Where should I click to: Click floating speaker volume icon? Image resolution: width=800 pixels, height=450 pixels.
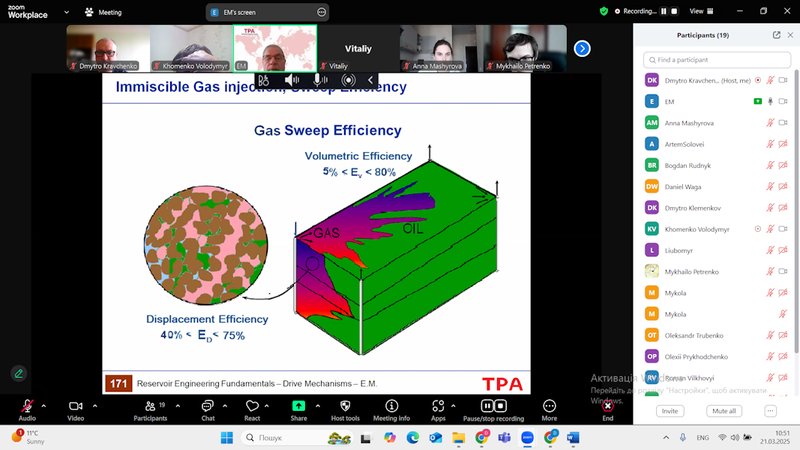click(292, 80)
